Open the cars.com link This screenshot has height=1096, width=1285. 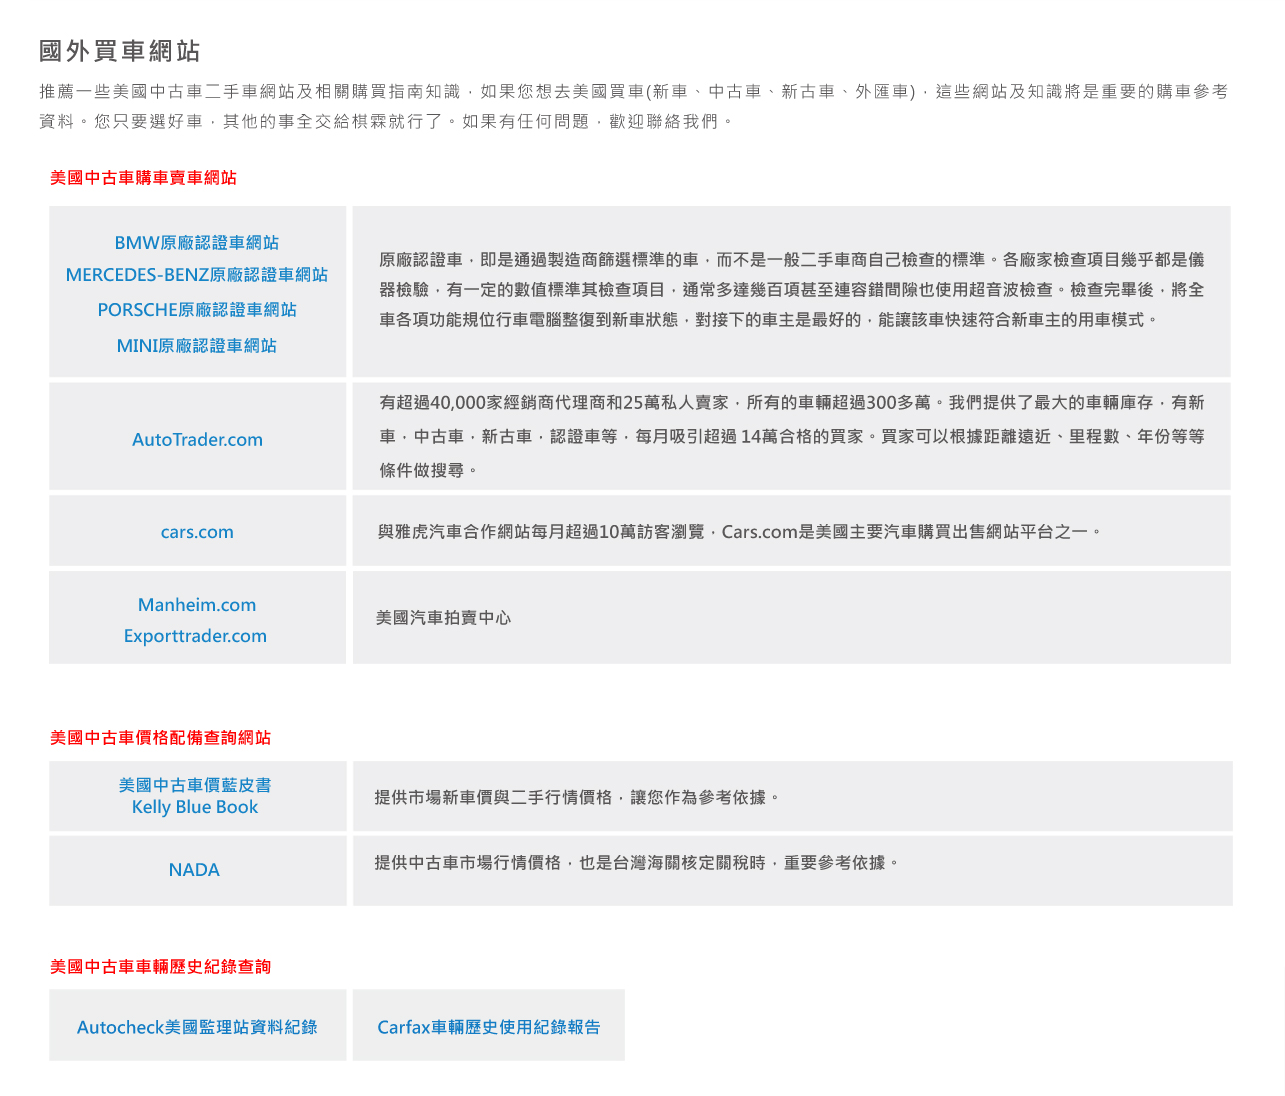(197, 532)
